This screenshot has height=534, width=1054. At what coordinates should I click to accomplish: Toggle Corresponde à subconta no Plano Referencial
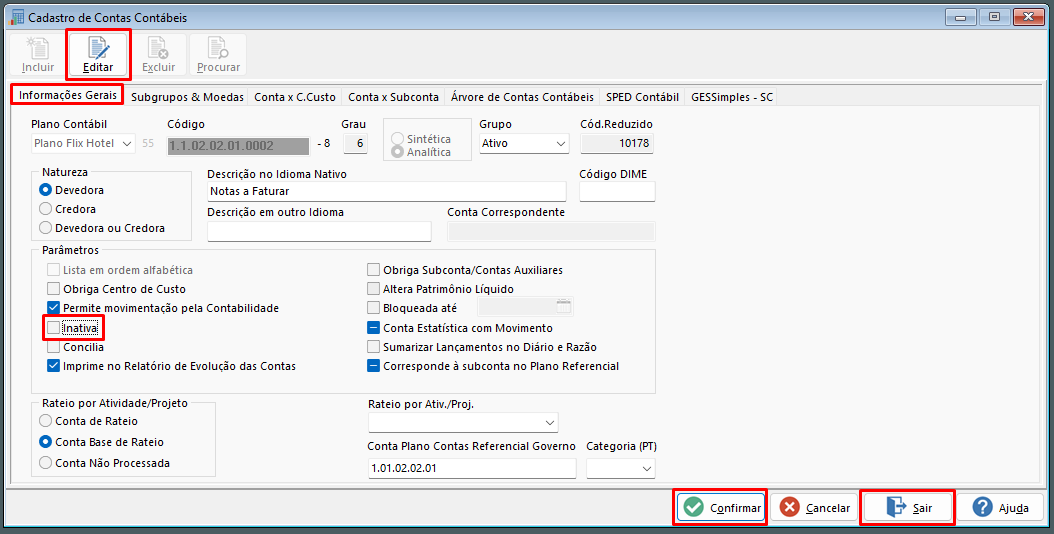pyautogui.click(x=373, y=367)
